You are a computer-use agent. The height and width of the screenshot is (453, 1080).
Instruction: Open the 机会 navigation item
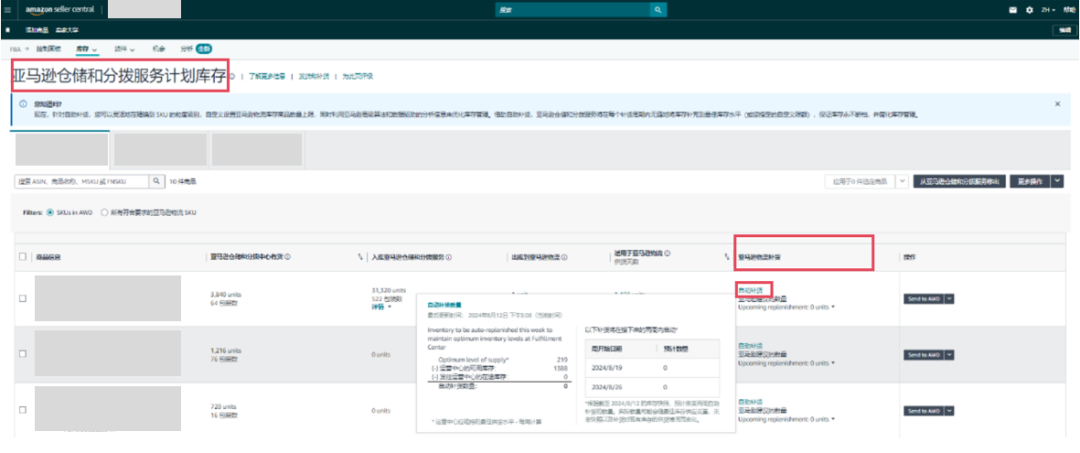click(159, 49)
